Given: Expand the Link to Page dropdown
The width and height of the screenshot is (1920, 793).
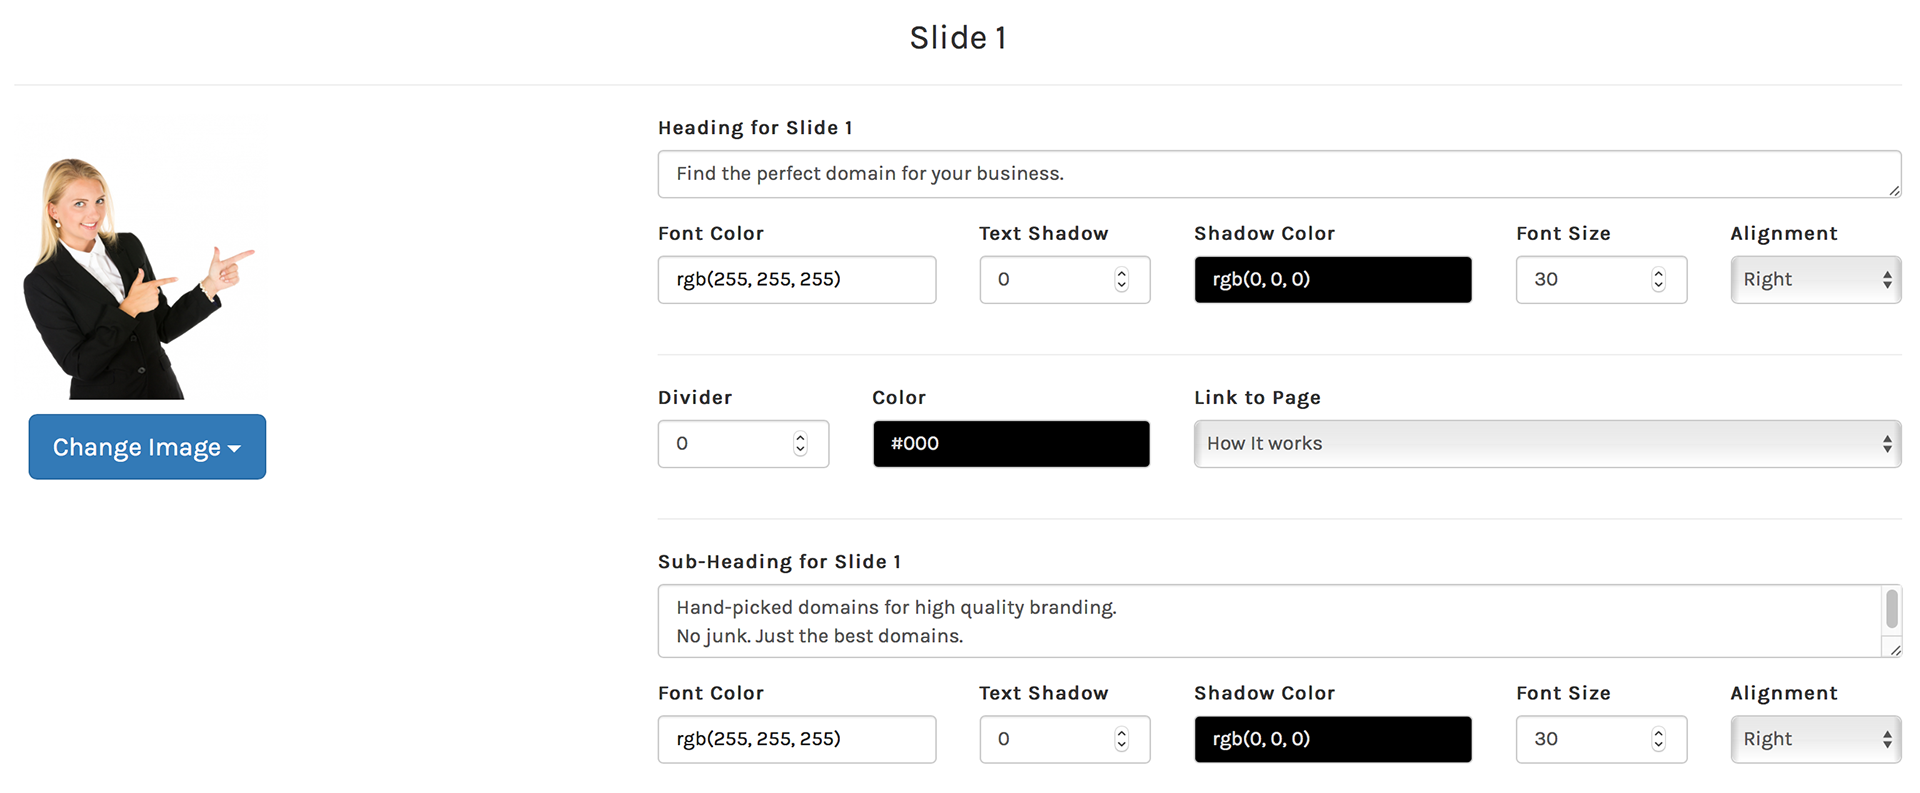Looking at the screenshot, I should point(1546,444).
